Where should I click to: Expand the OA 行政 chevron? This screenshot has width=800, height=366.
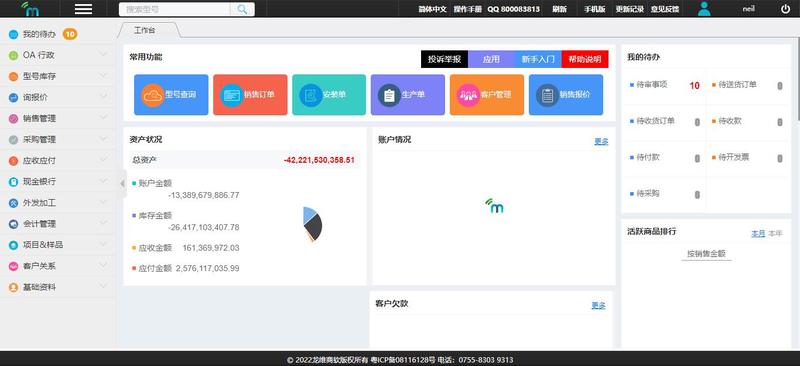tap(103, 54)
